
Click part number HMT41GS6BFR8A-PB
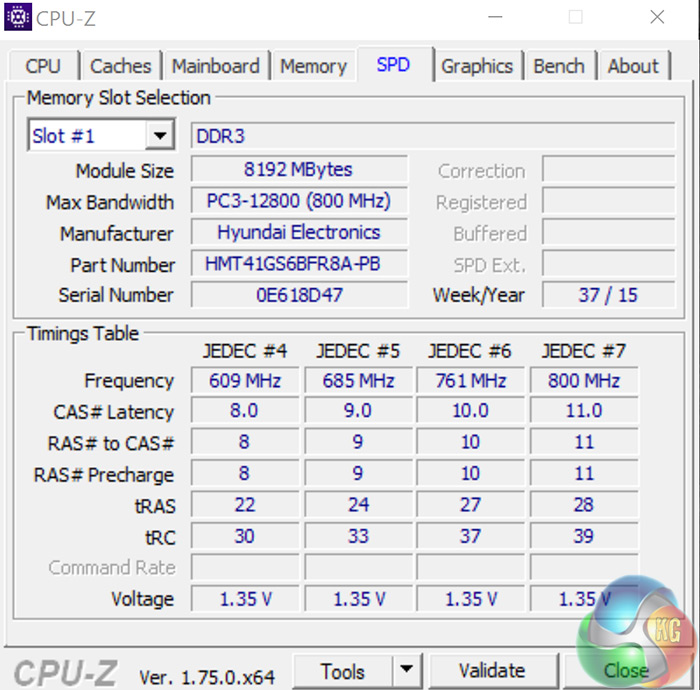[299, 264]
